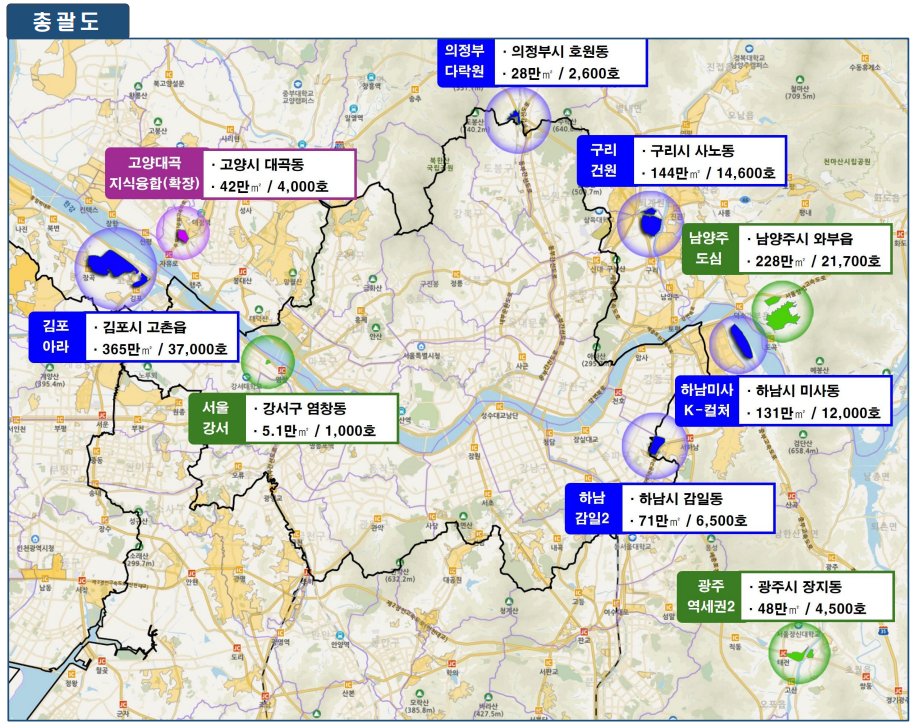Click the figure 71만㎡ / 6,500호

coord(692,520)
